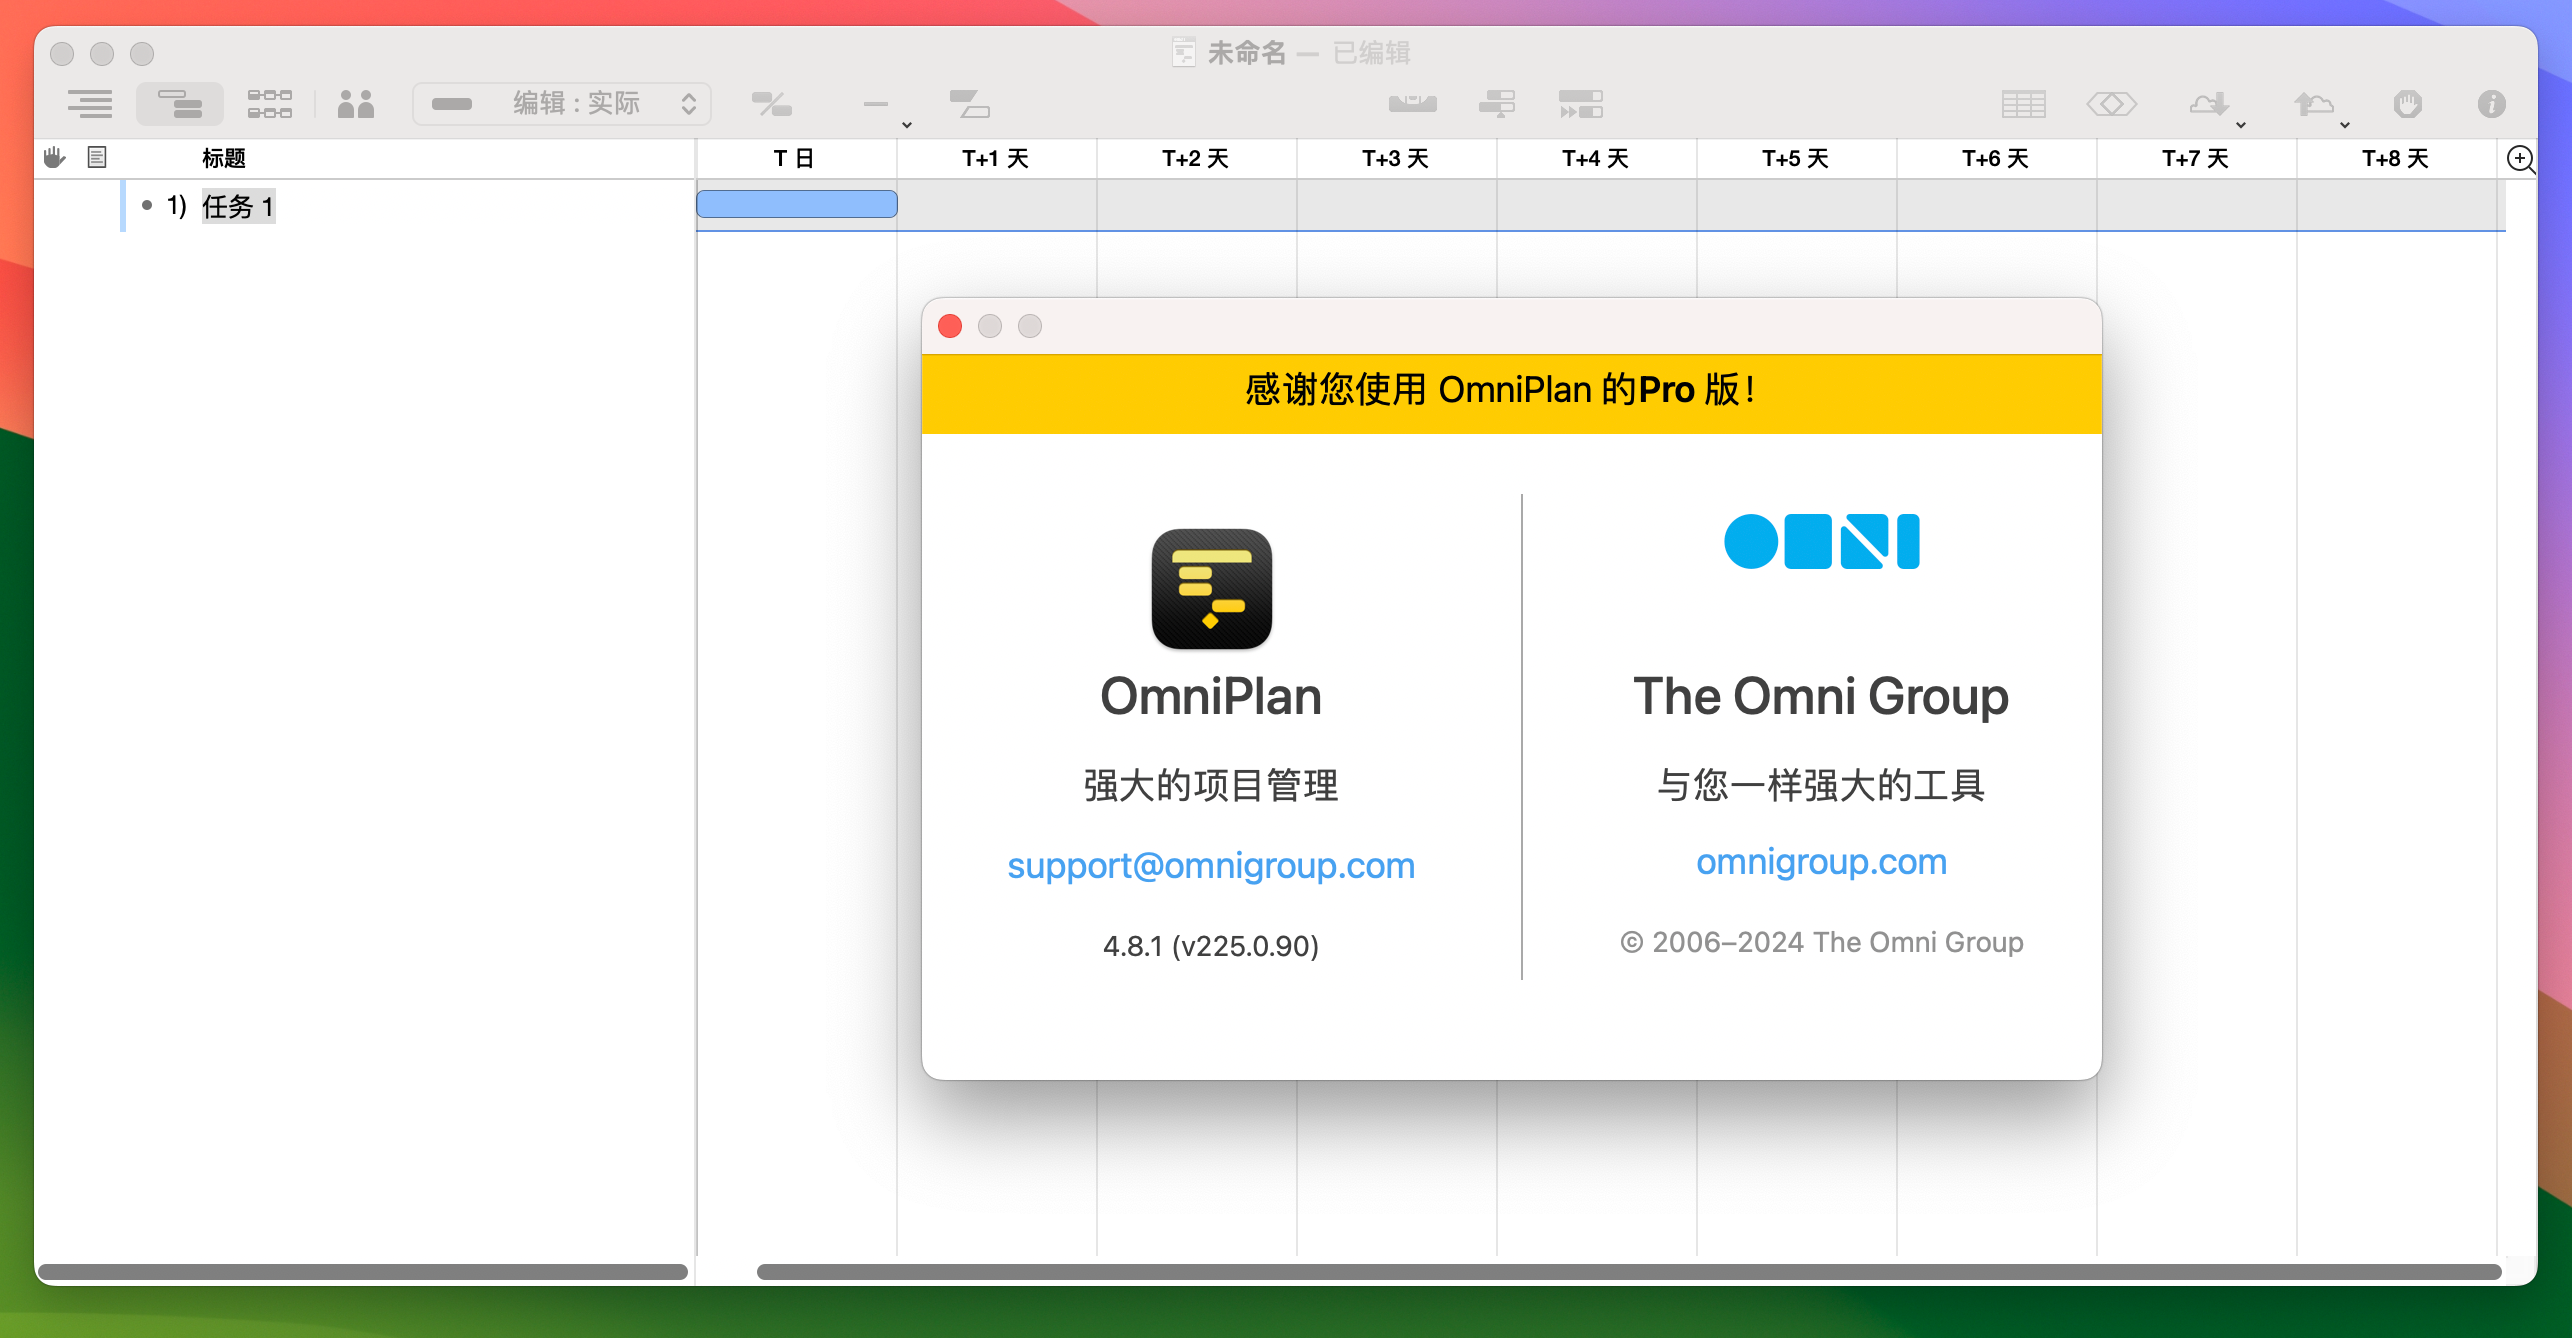Open the info inspector icon
Viewport: 2572px width, 1338px height.
coord(2490,104)
